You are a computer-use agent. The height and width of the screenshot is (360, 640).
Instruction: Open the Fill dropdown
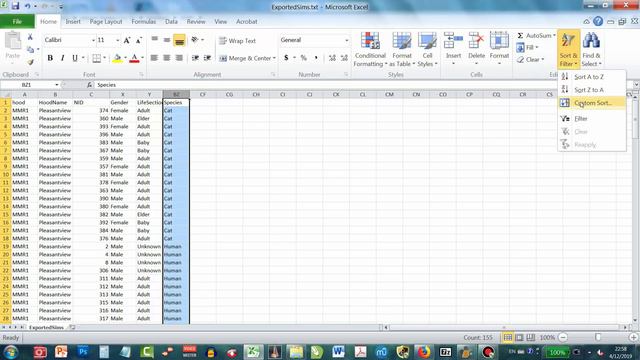[528, 48]
